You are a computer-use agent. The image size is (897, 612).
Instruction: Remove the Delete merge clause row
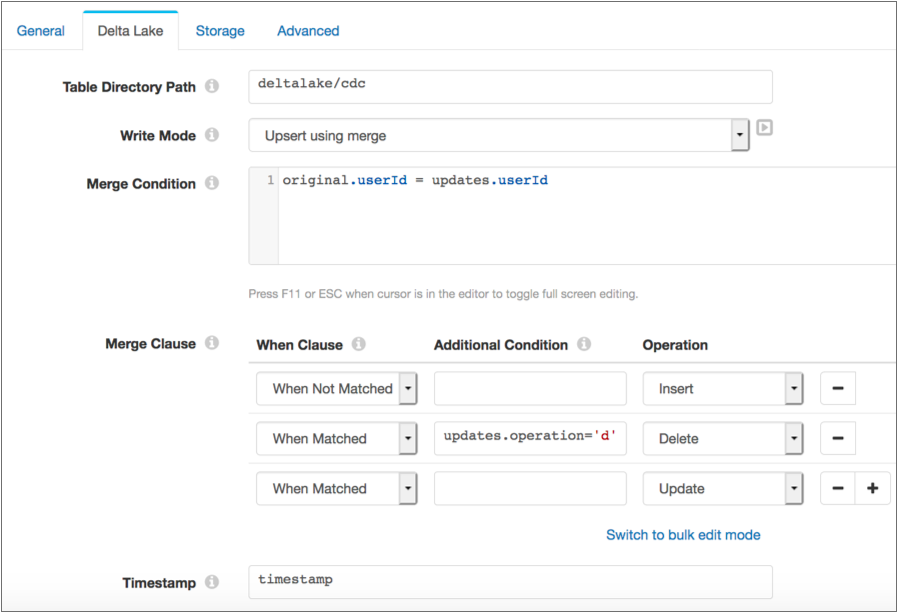coord(838,438)
